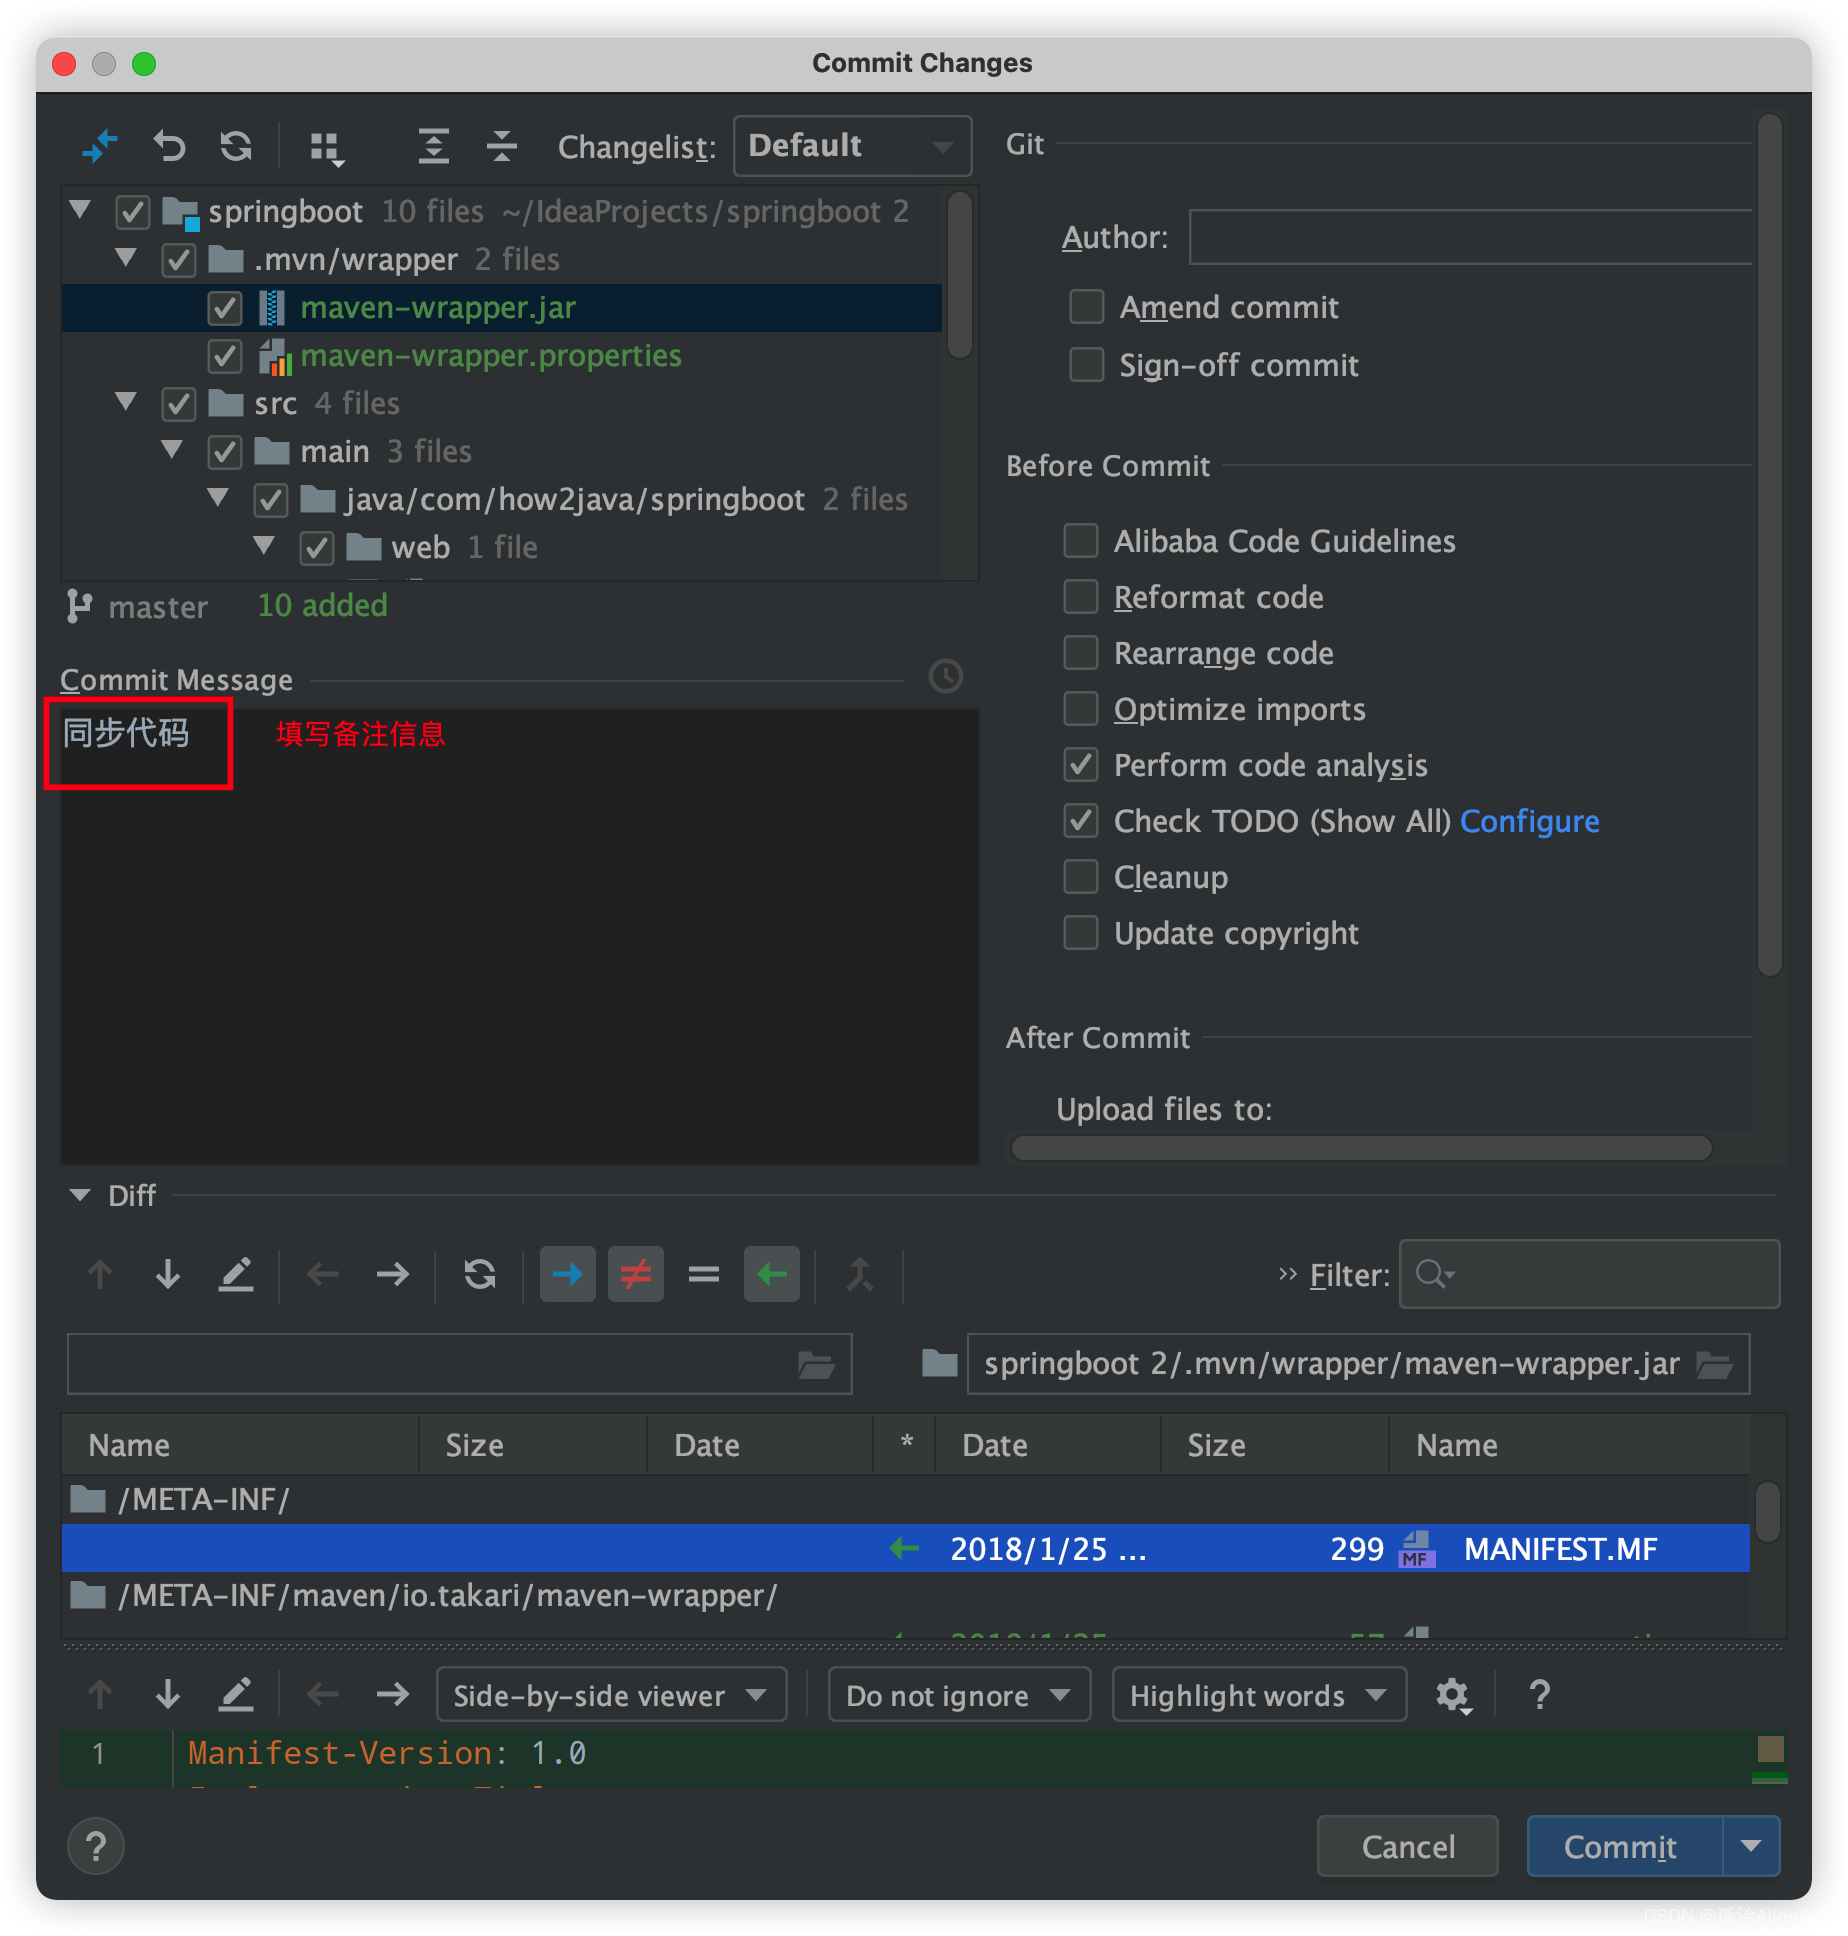Enable Amend commit
Viewport: 1848px width, 1936px height.
point(1087,307)
